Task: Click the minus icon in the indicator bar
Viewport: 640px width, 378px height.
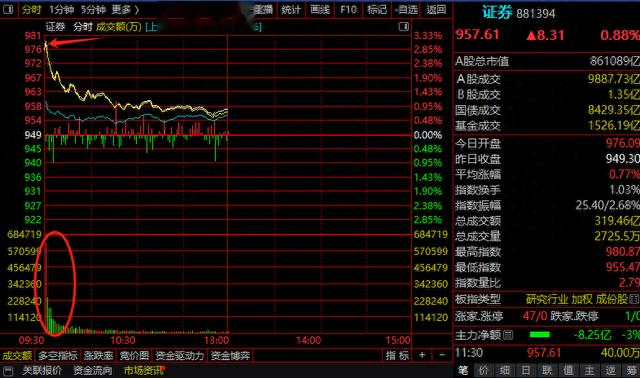Action: click(x=442, y=355)
